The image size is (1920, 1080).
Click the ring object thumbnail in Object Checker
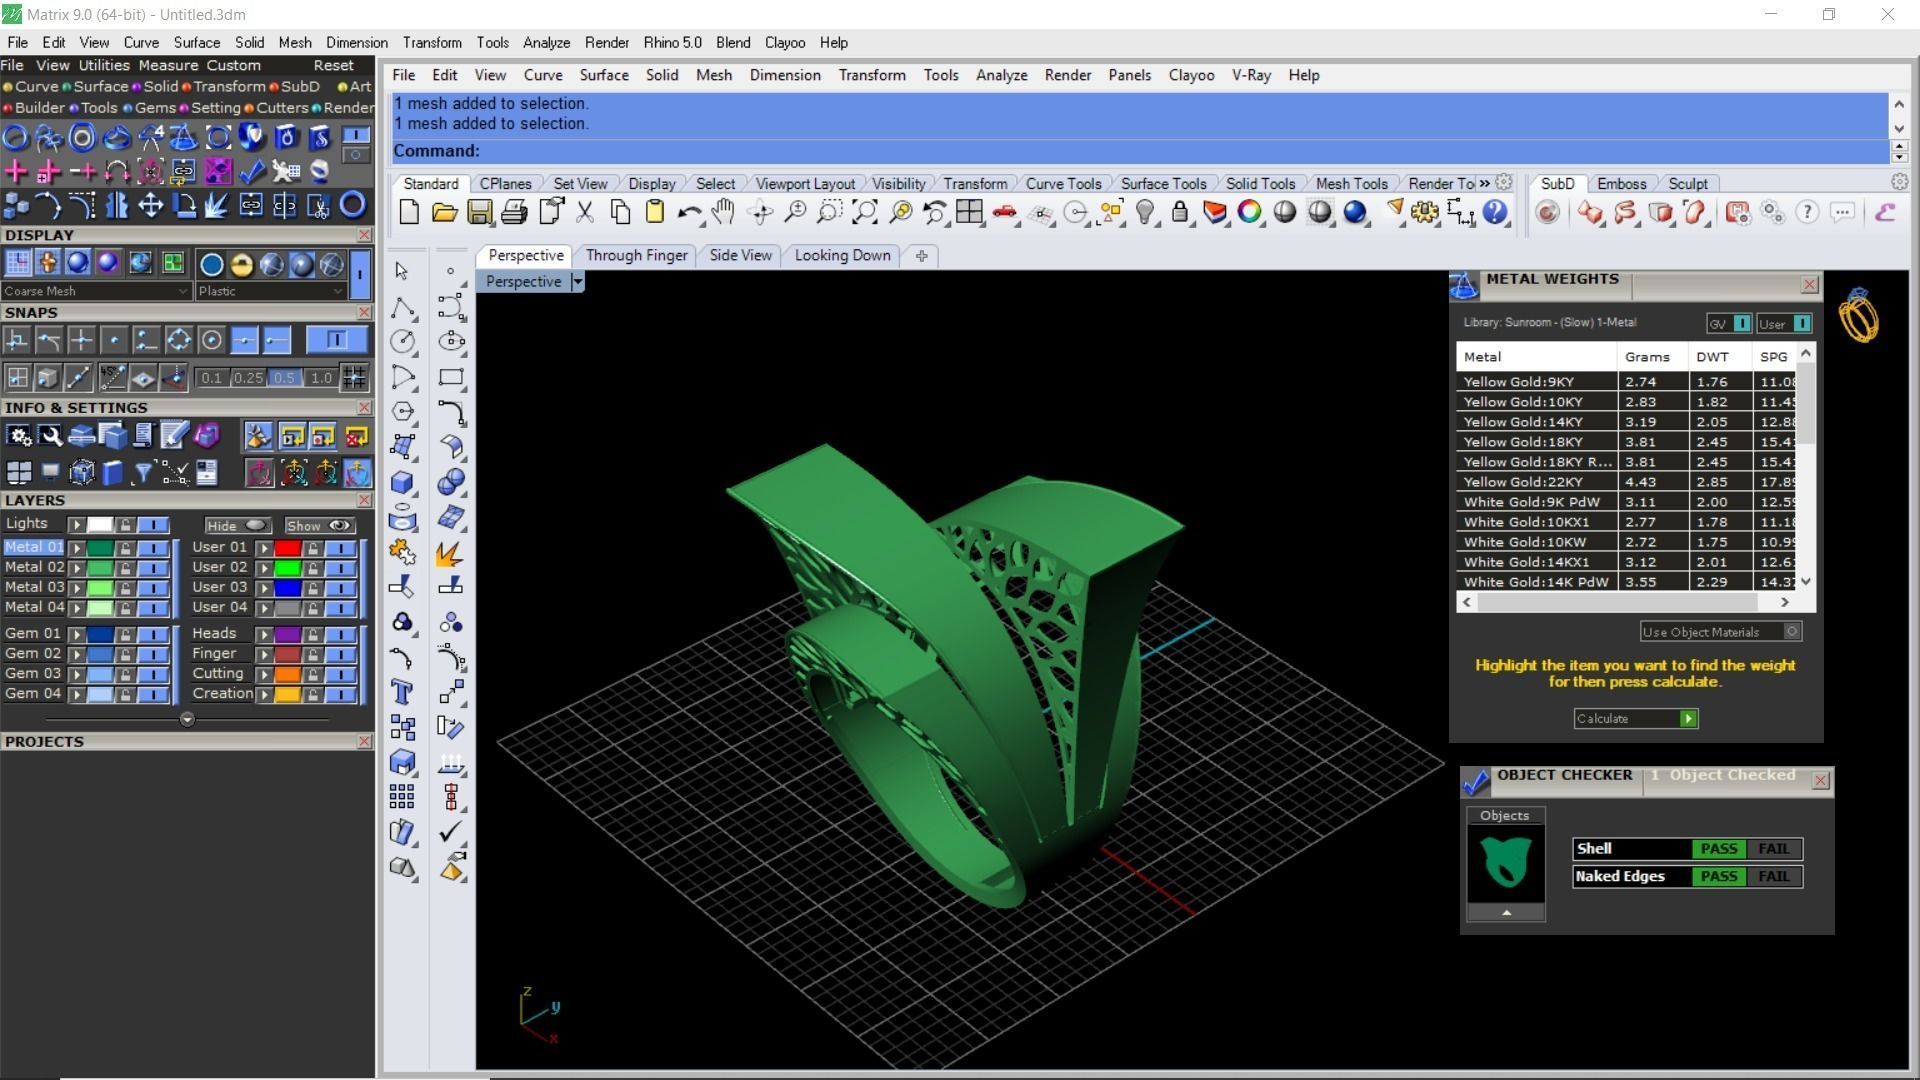[1505, 863]
